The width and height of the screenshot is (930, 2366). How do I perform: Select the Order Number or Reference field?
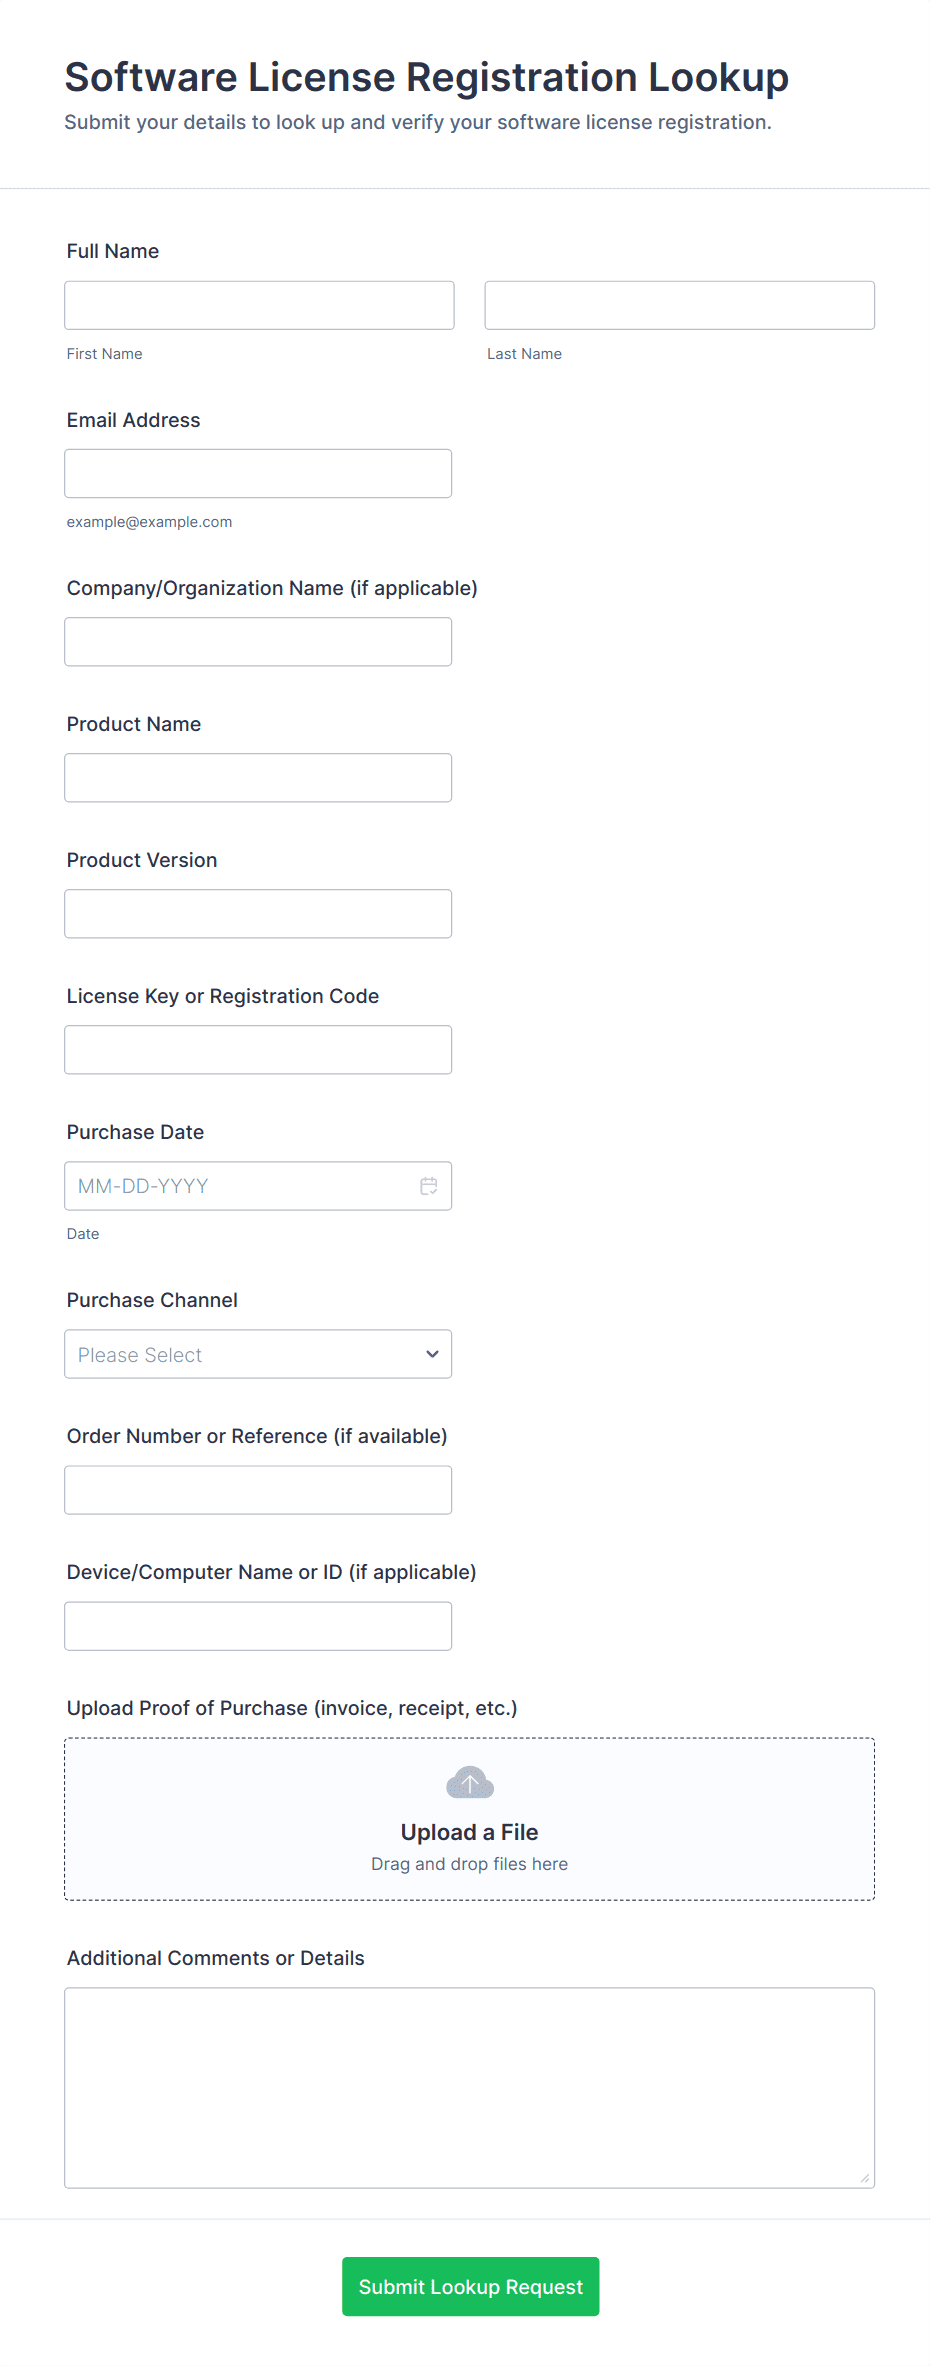pyautogui.click(x=257, y=1490)
